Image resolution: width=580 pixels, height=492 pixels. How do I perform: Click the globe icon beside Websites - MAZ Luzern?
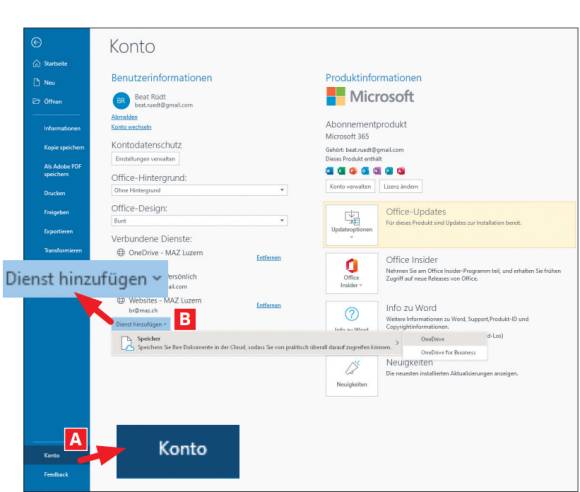[121, 300]
